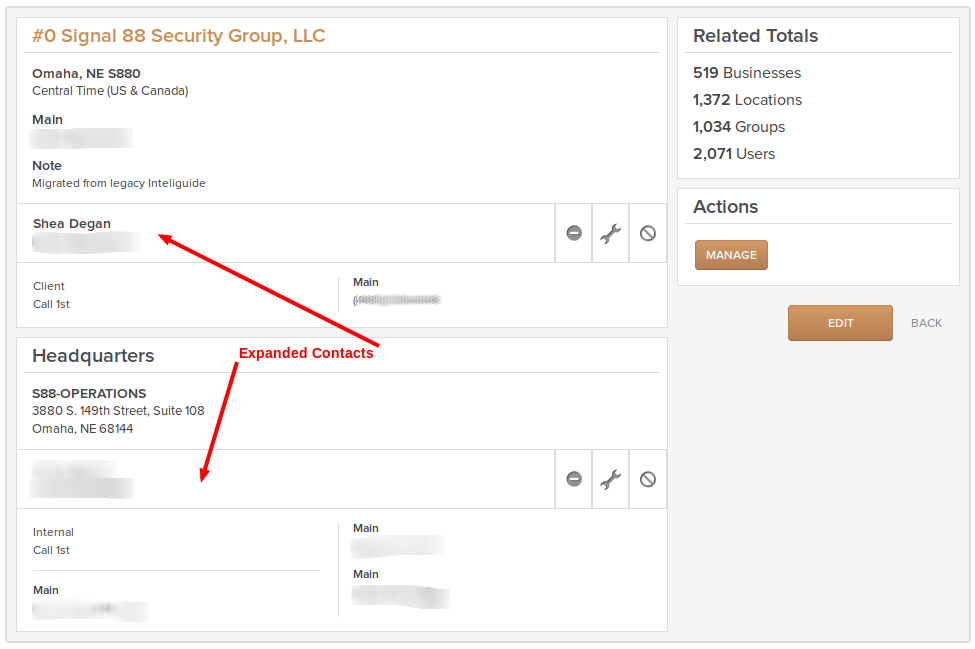975x649 pixels.
Task: Click the #0 Signal 88 Security Group title
Action: pos(178,35)
